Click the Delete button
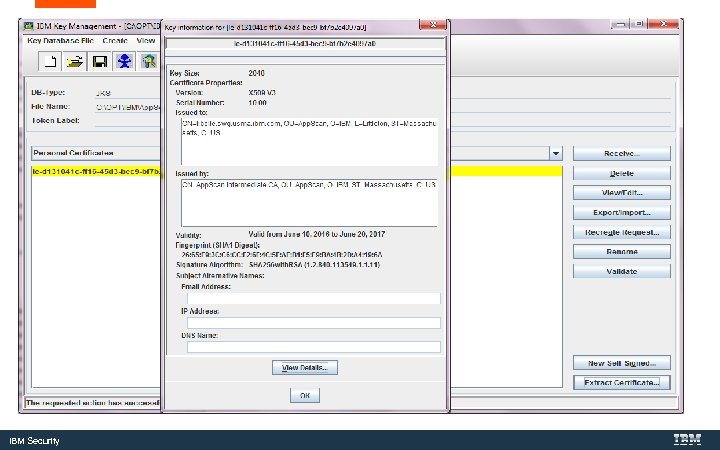Screen dimensions: 720x450 pos(622,173)
